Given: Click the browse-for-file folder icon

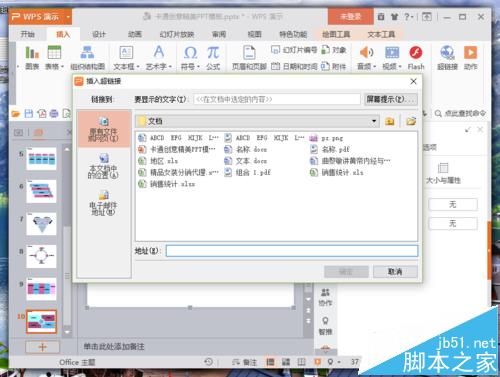Looking at the screenshot, I should [411, 121].
